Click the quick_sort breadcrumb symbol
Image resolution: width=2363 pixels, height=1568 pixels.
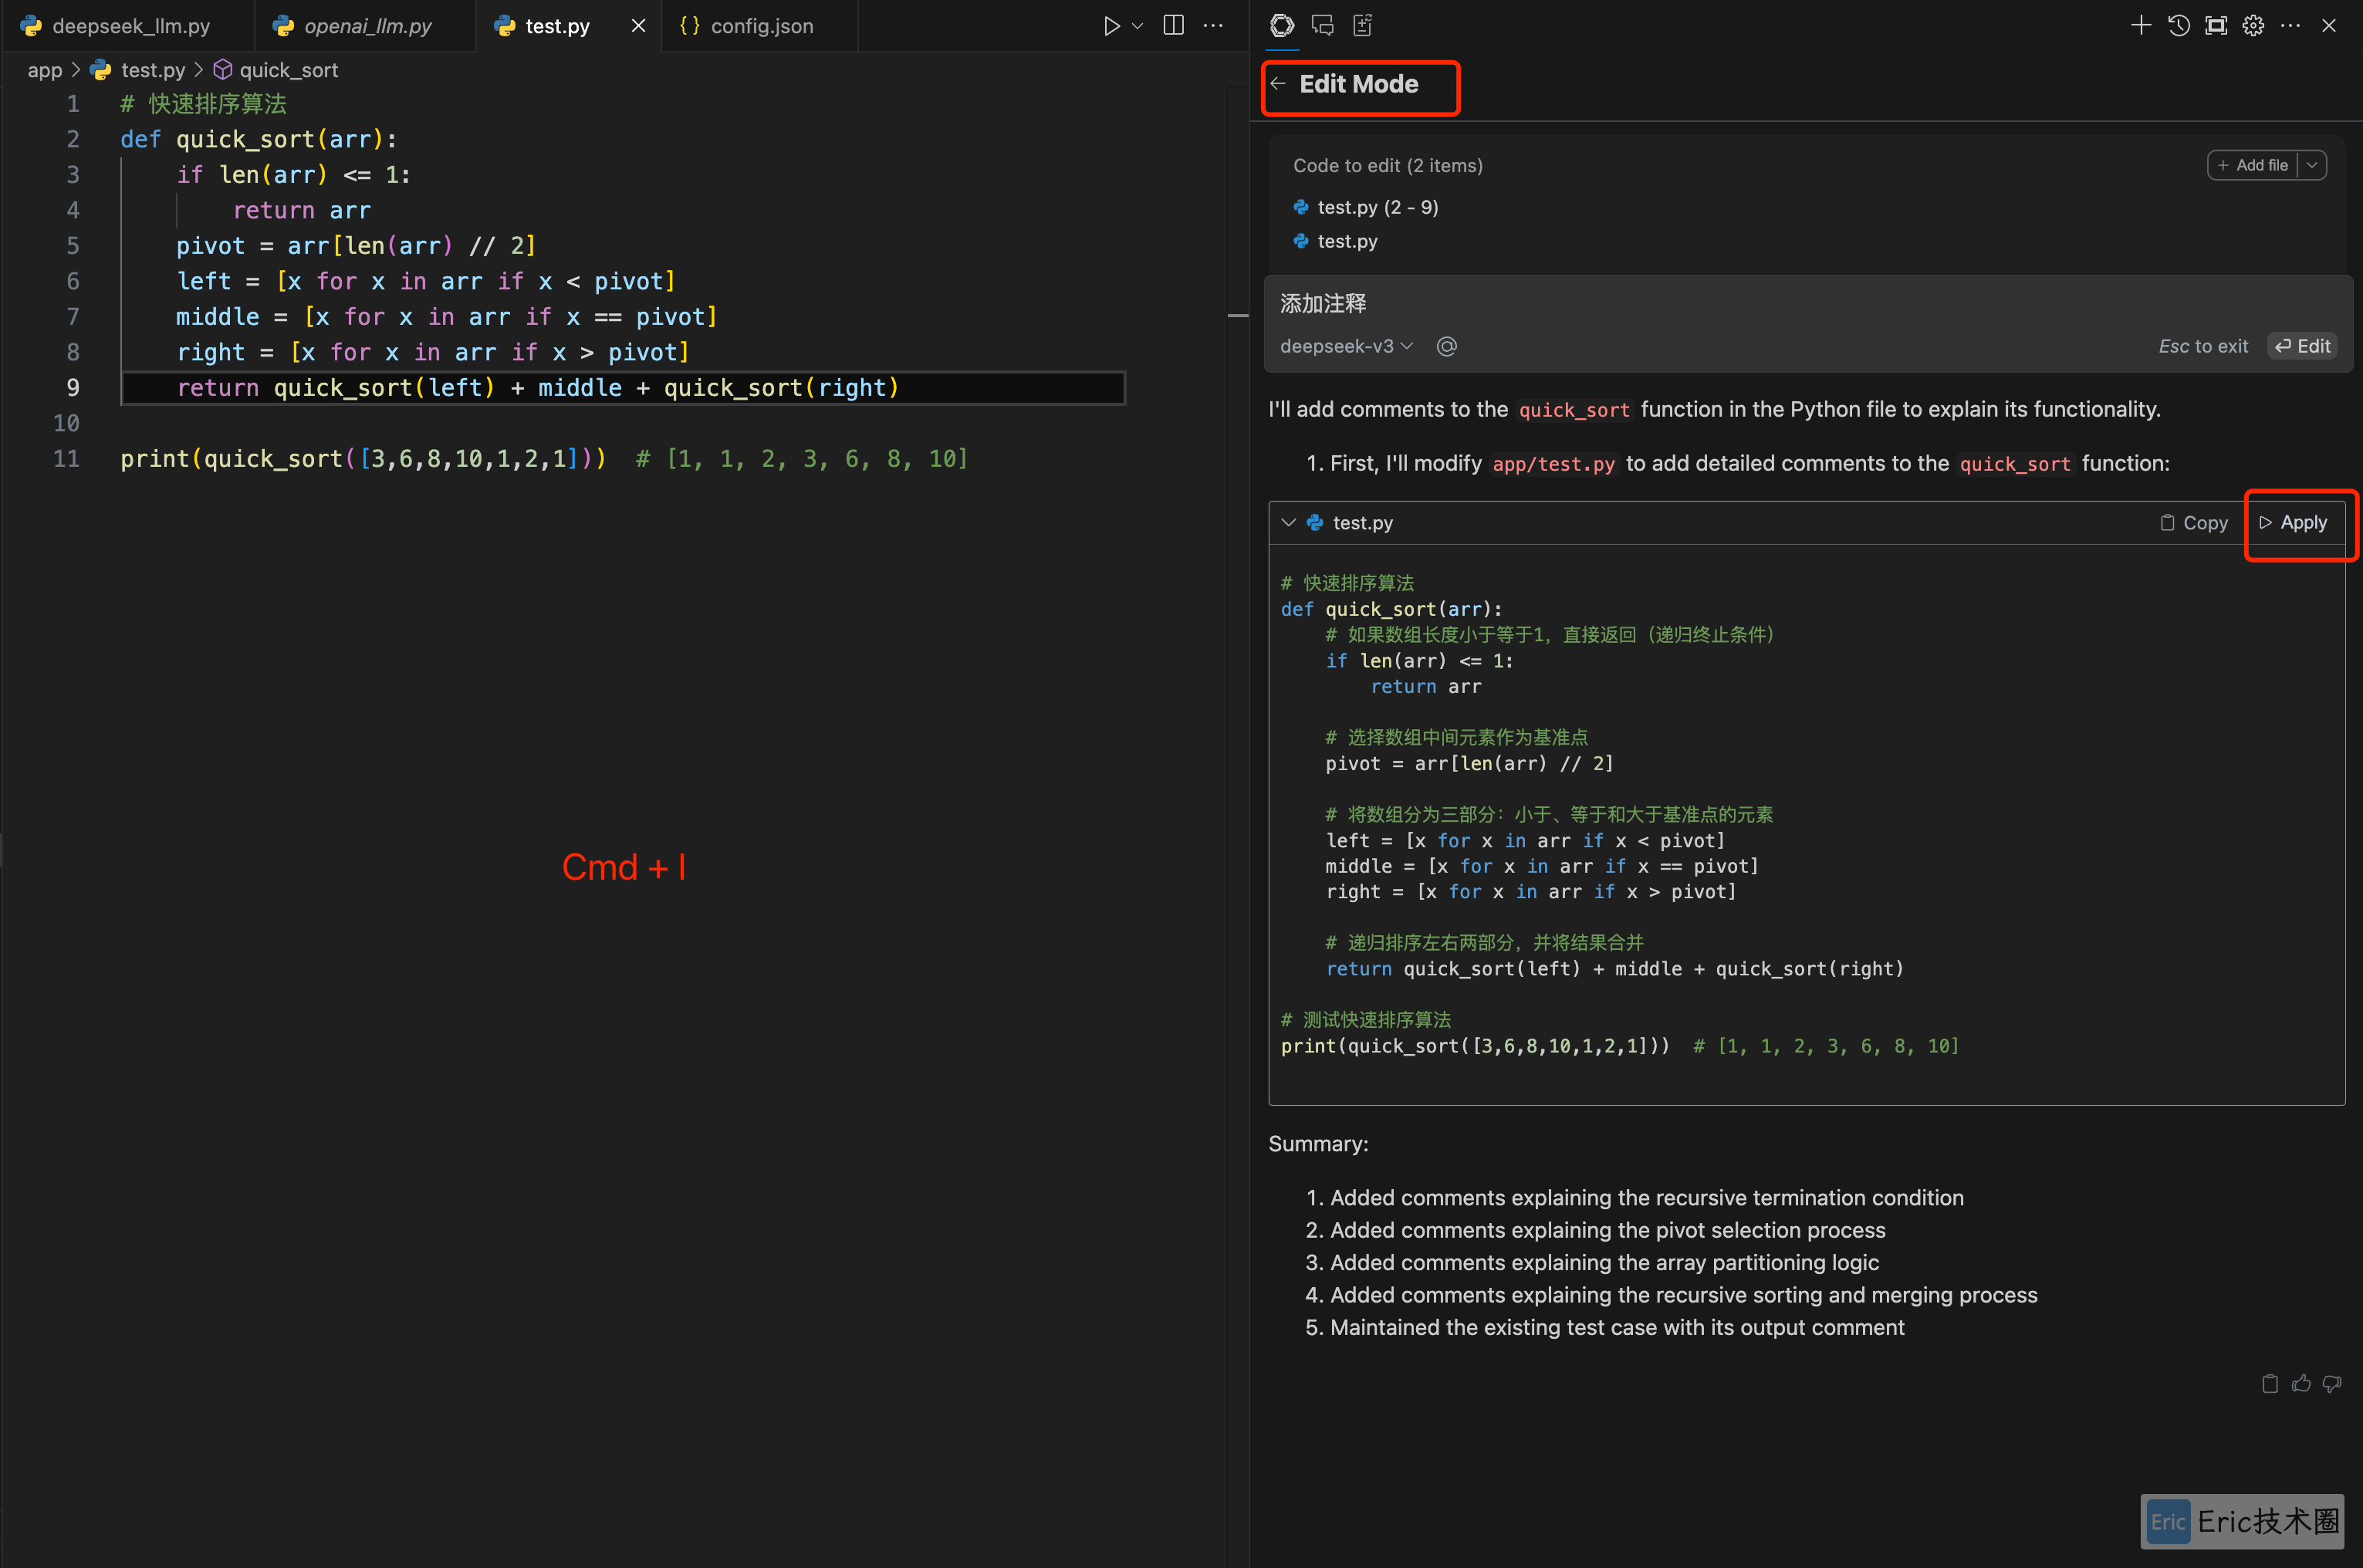point(276,70)
